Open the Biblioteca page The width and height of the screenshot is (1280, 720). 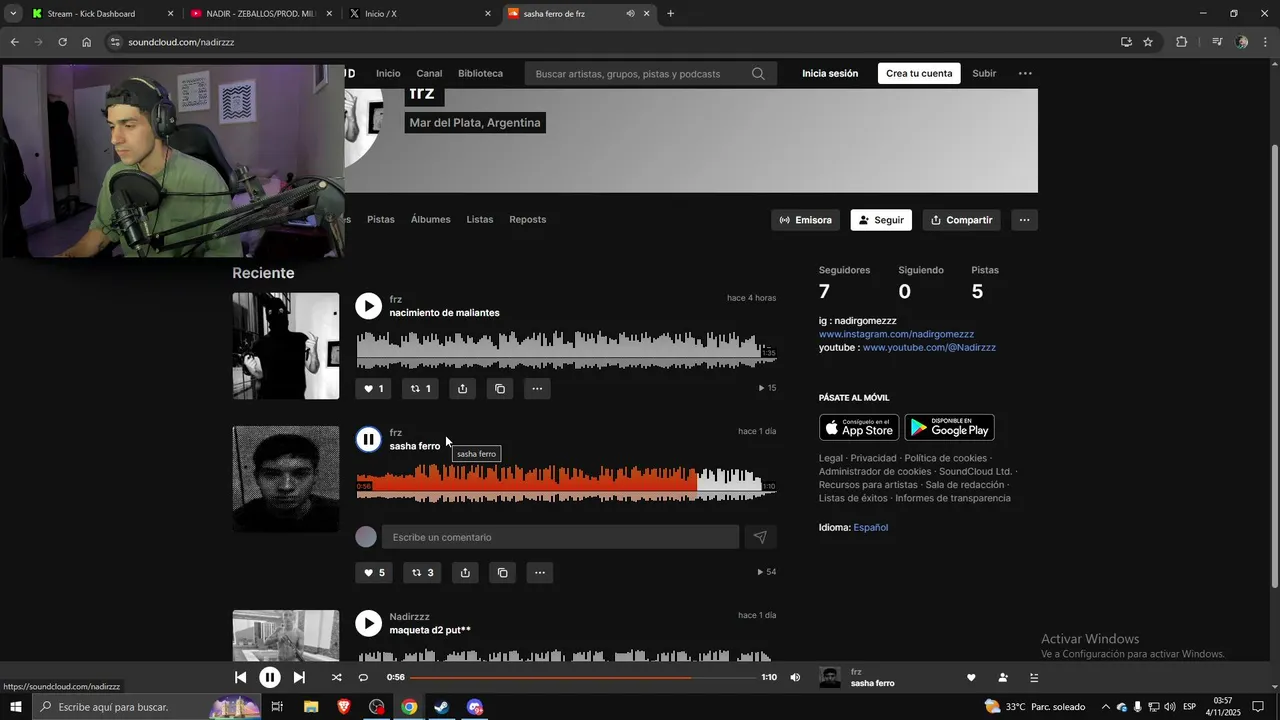tap(480, 73)
